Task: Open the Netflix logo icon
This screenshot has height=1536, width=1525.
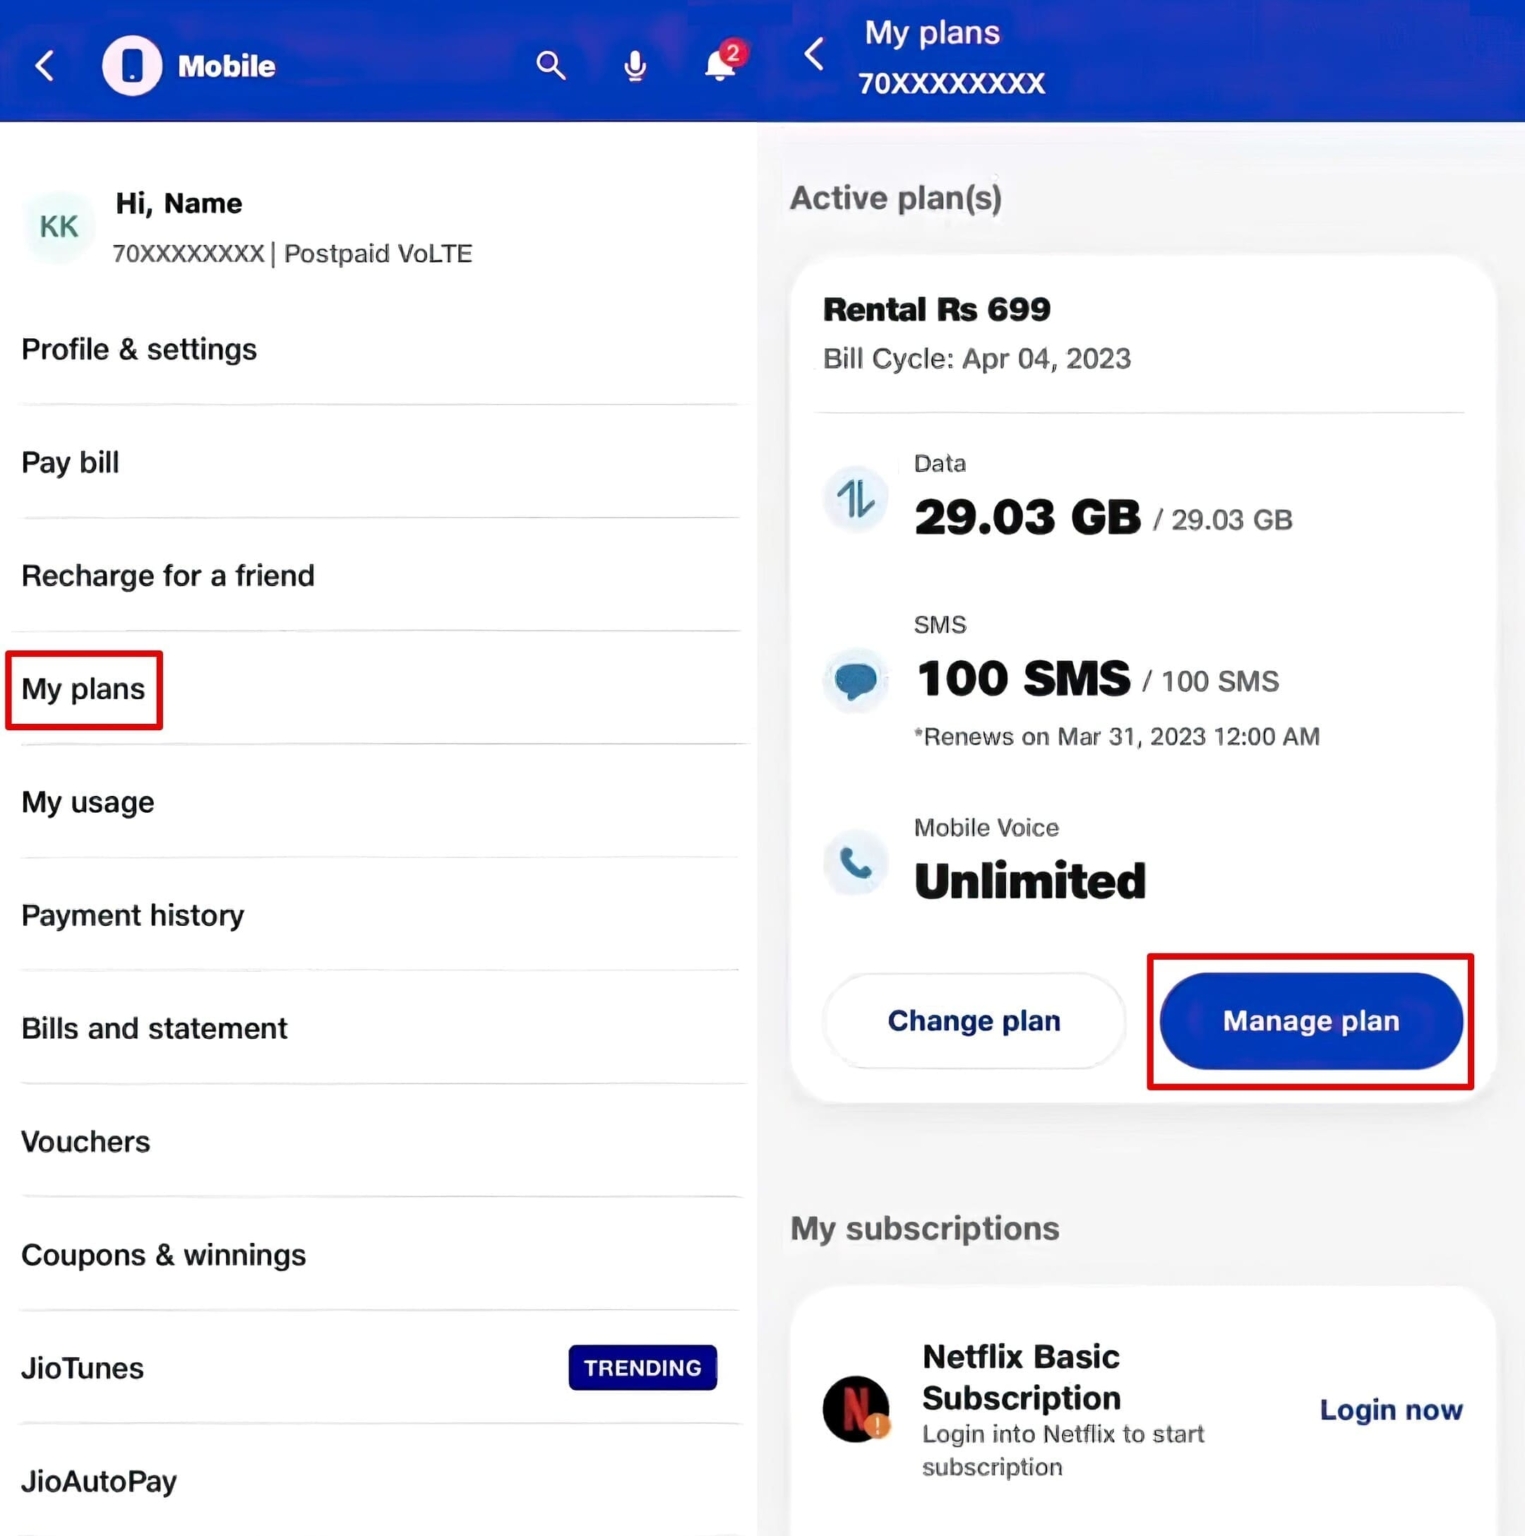Action: click(x=857, y=1409)
